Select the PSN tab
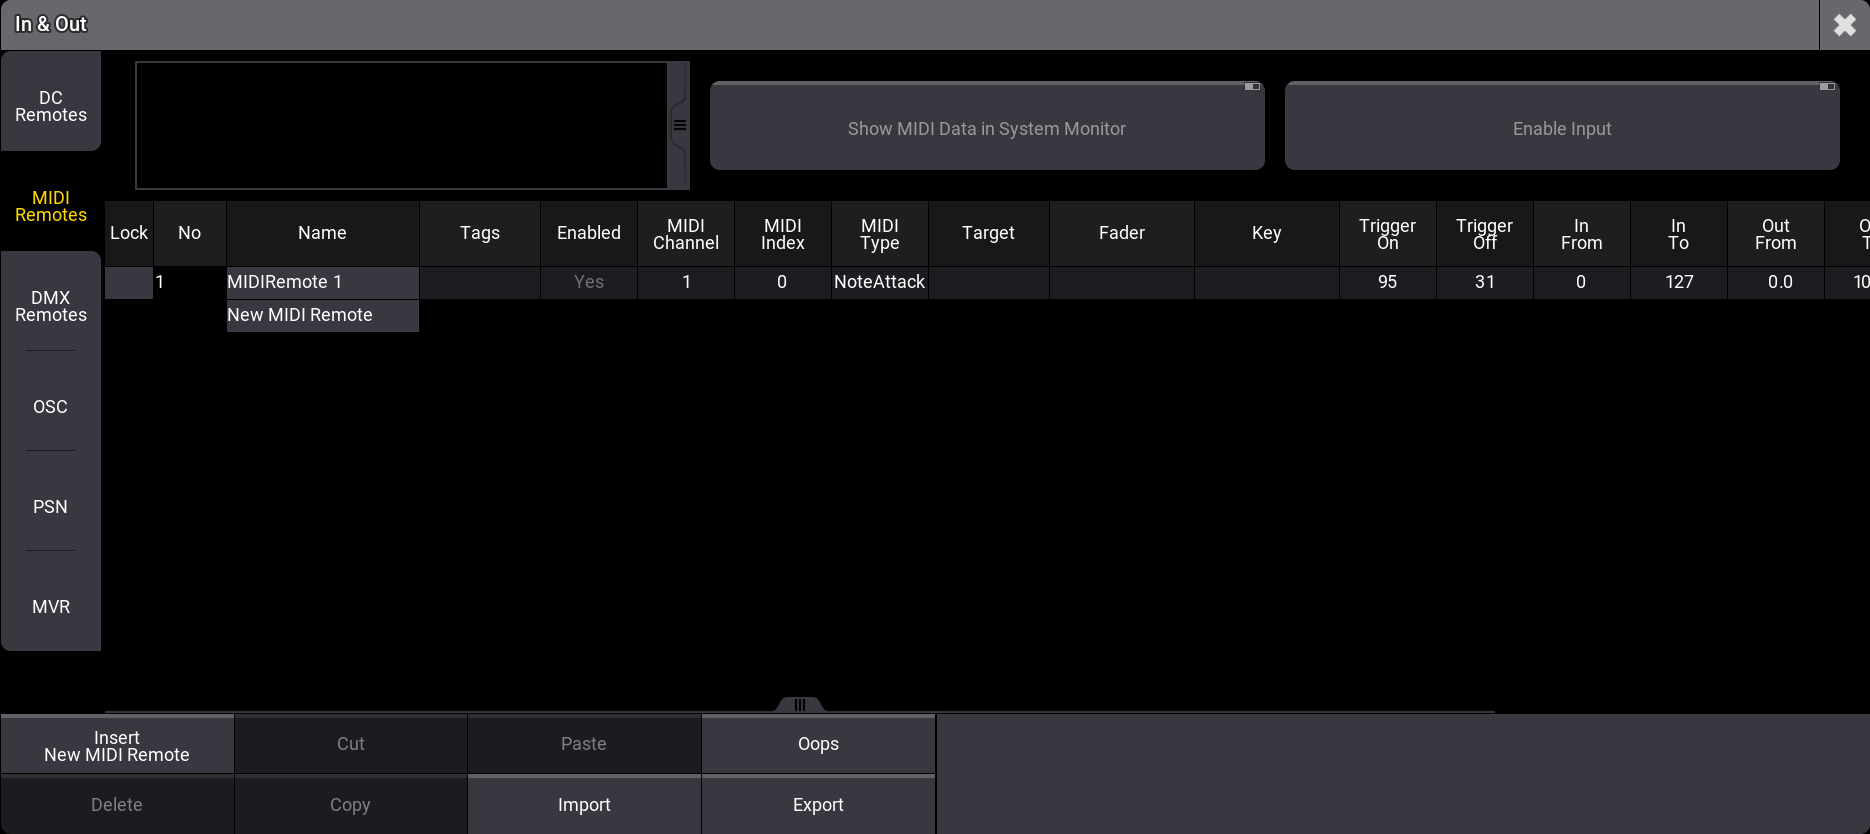 [51, 507]
